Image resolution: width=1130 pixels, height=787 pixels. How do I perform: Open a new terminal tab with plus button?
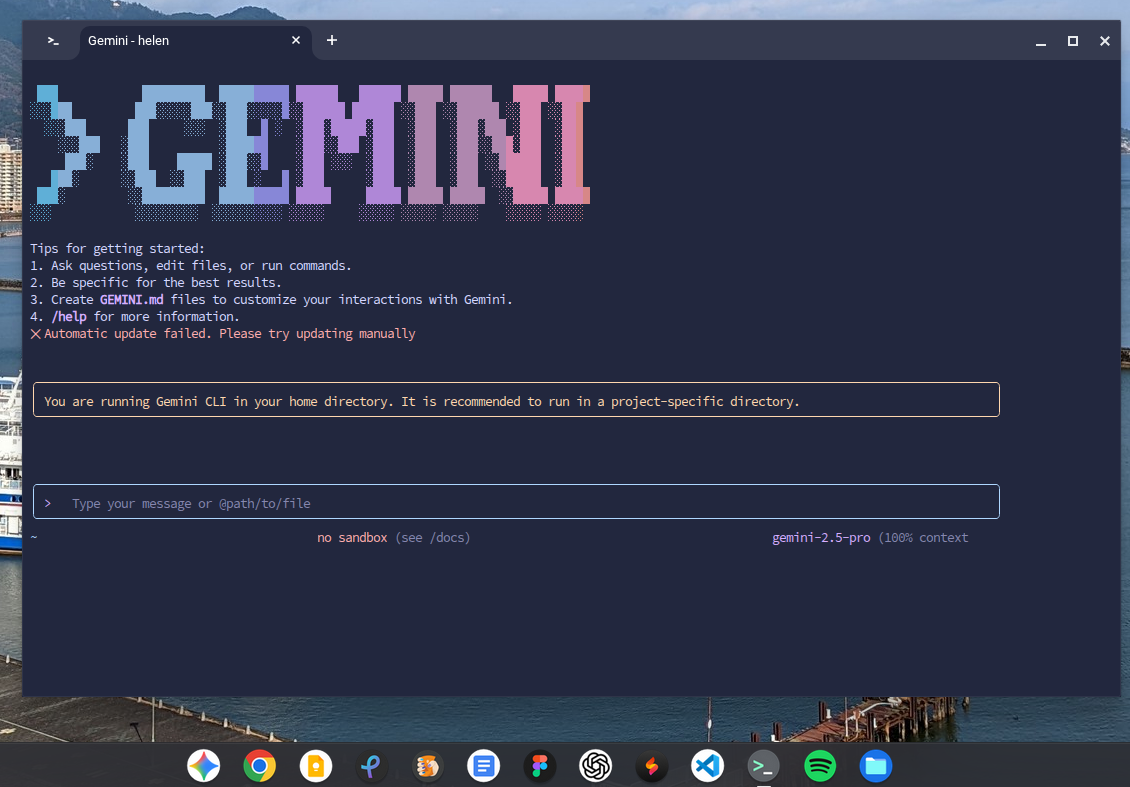click(x=332, y=41)
